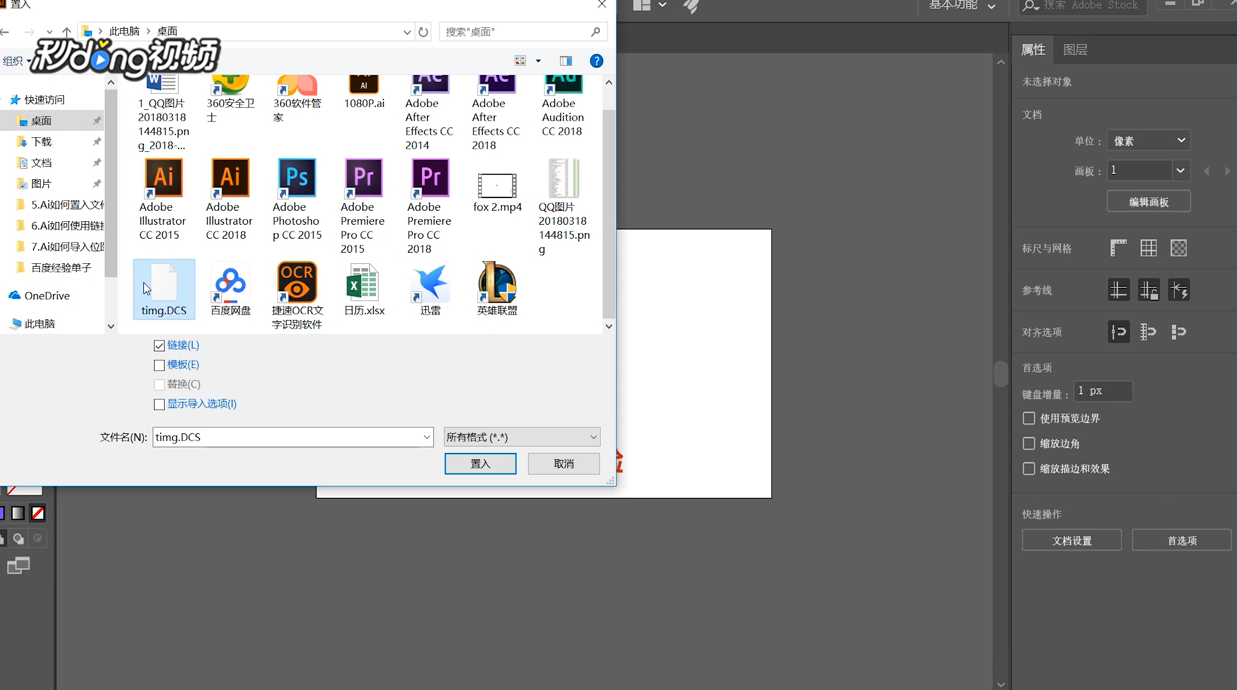Click the 搜索"桌面" search box

tap(522, 32)
